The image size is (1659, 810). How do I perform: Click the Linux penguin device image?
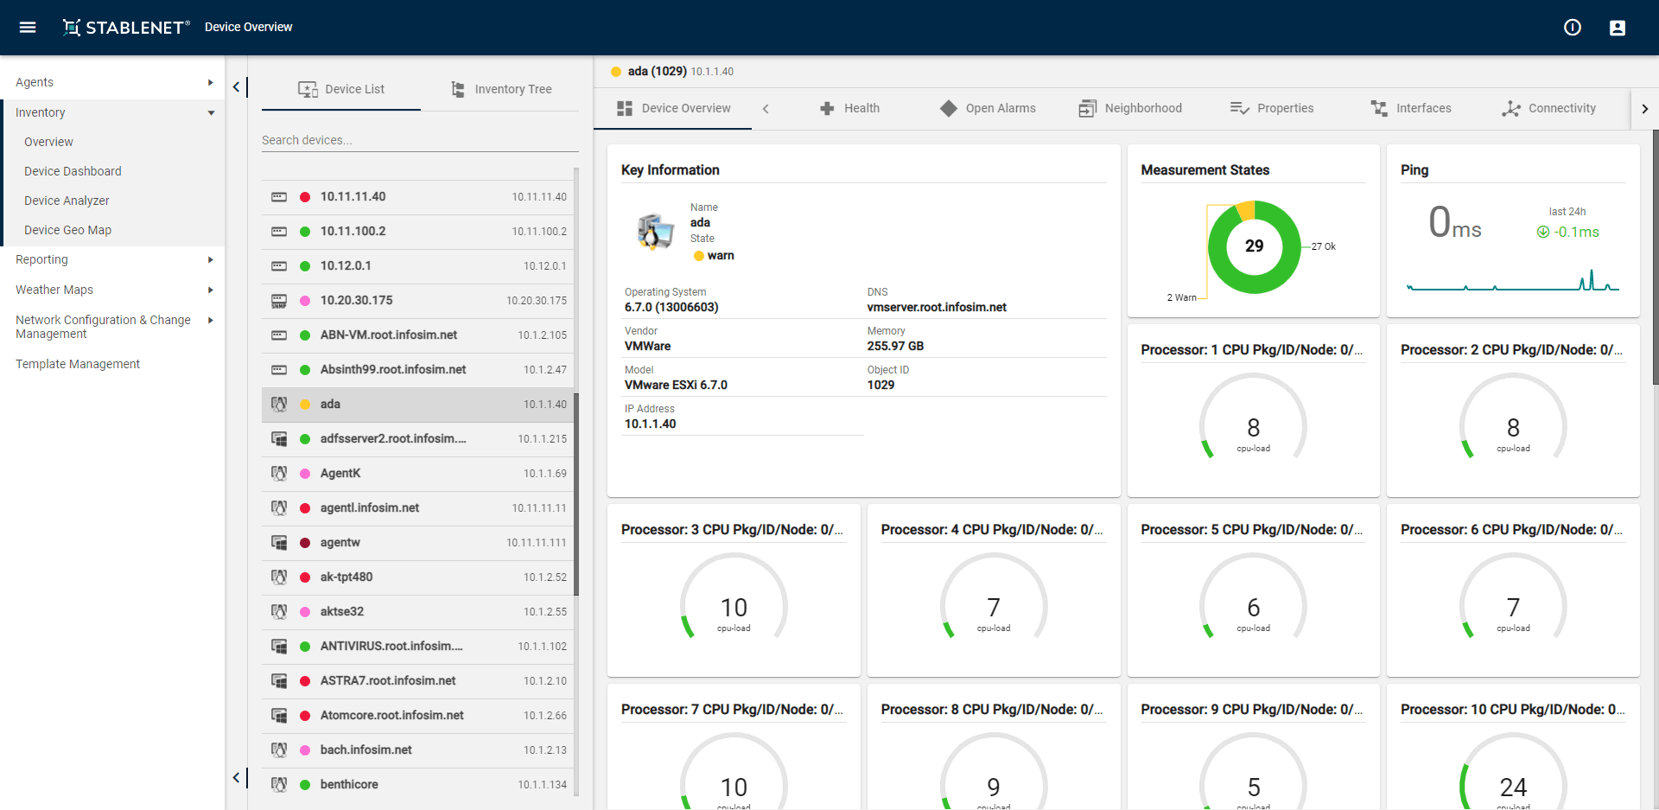[655, 231]
